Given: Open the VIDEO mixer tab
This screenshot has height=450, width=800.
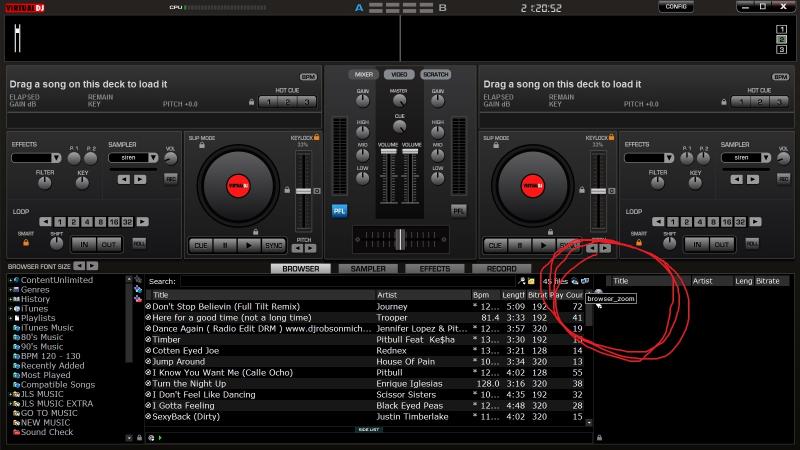Looking at the screenshot, I should (x=399, y=74).
